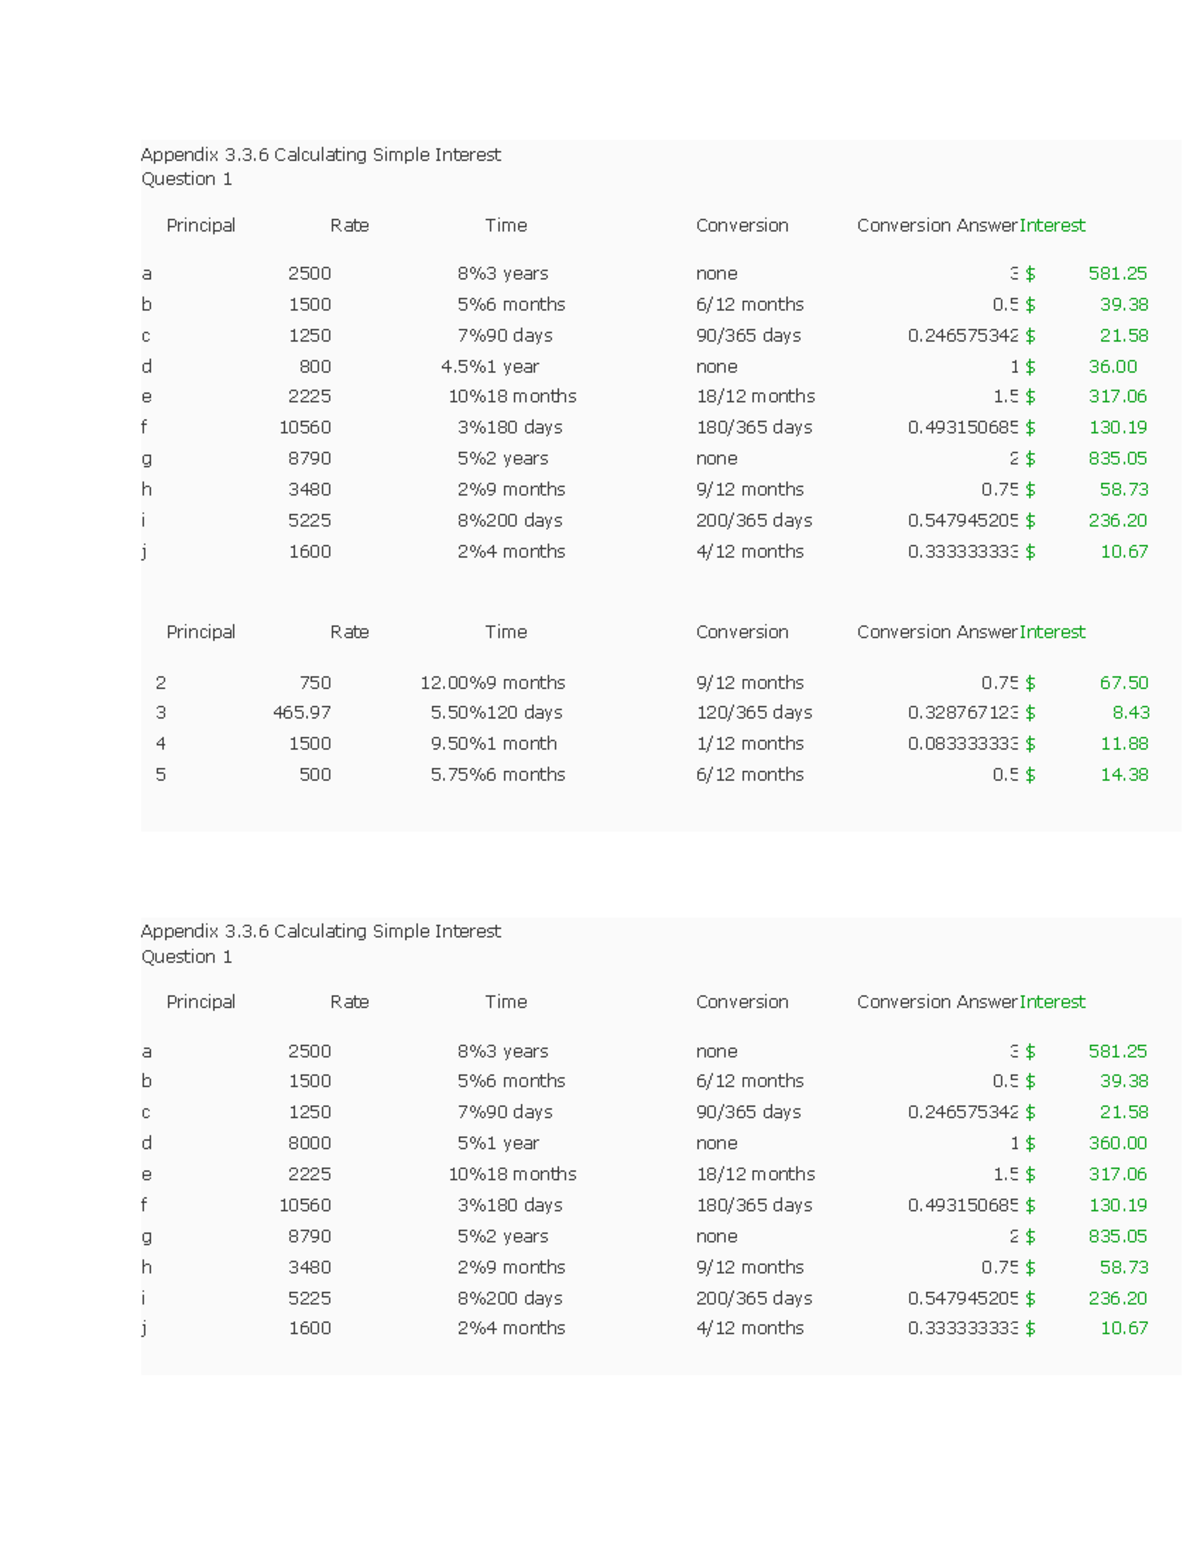Select the 1/12 months conversion cell

tap(749, 744)
